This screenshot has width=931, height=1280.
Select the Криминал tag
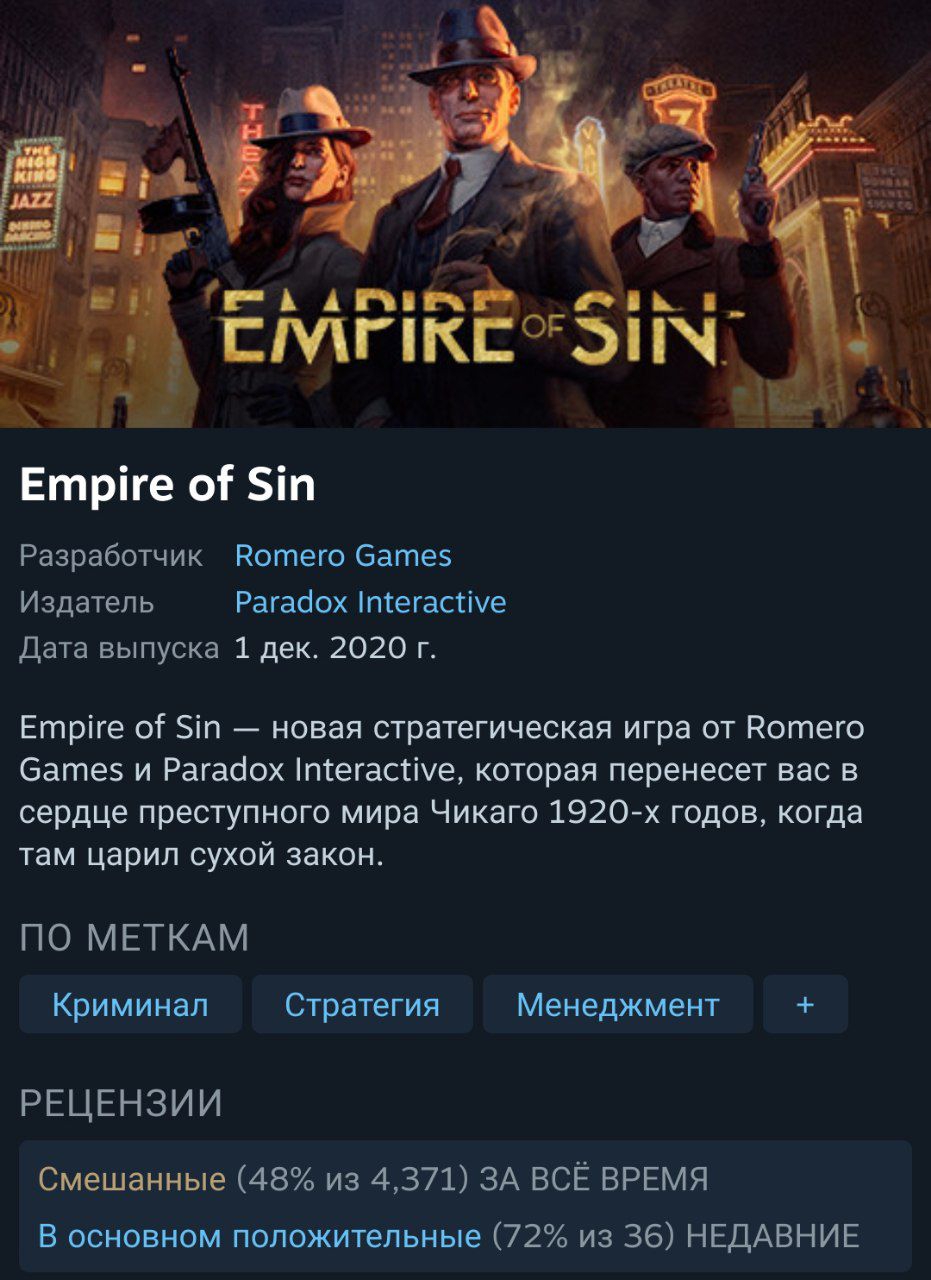click(130, 1004)
